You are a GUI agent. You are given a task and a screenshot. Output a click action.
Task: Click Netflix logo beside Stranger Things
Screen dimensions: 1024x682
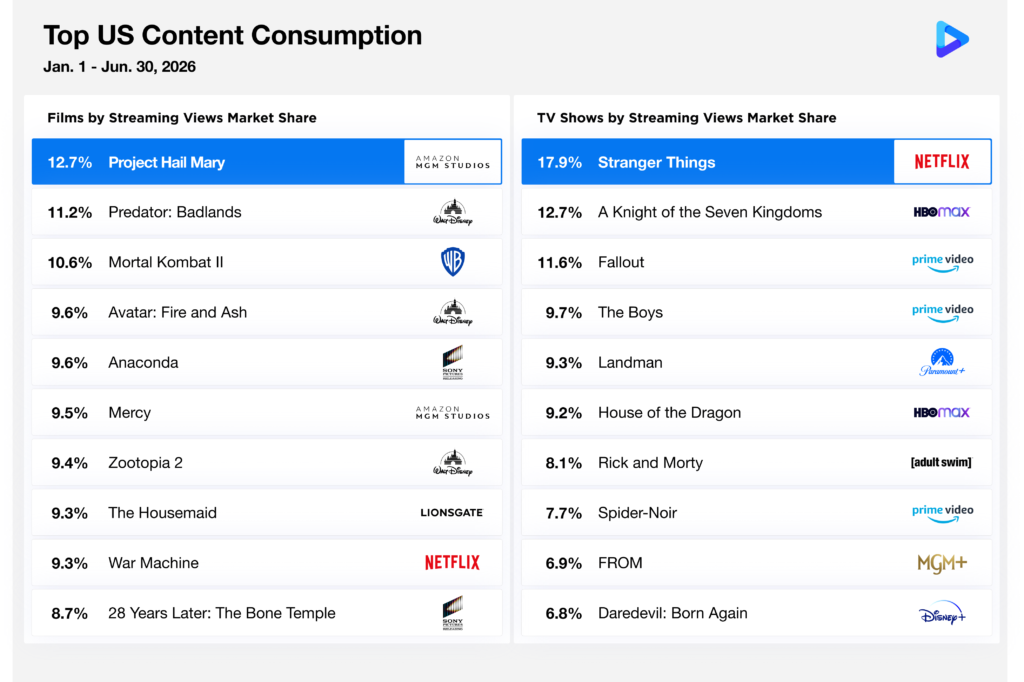click(x=942, y=161)
